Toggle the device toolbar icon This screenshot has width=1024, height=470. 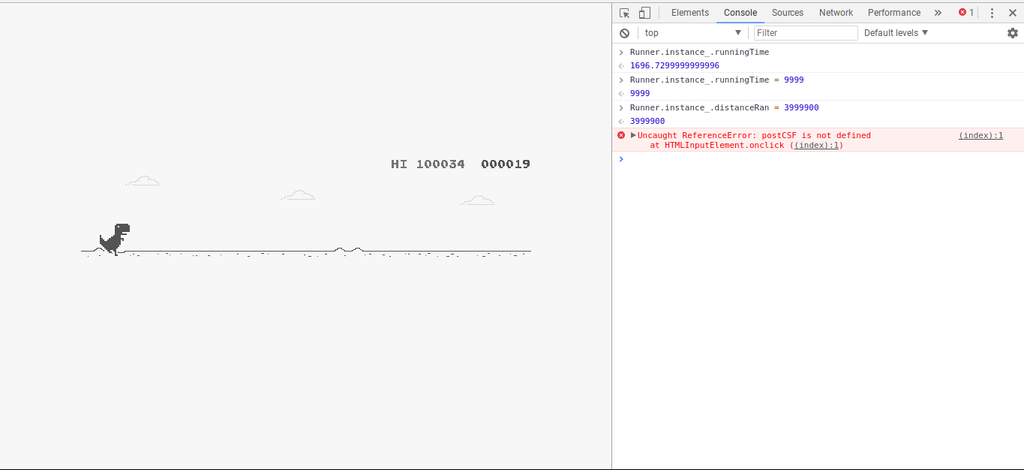[x=645, y=13]
